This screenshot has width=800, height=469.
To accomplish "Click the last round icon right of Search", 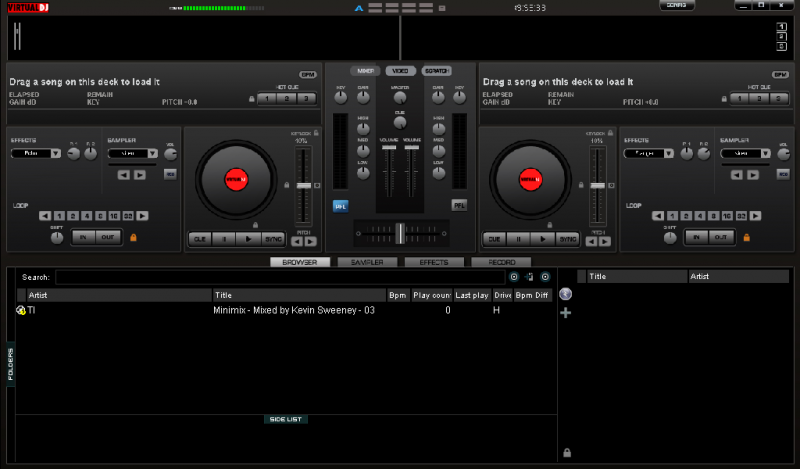I will click(x=545, y=277).
